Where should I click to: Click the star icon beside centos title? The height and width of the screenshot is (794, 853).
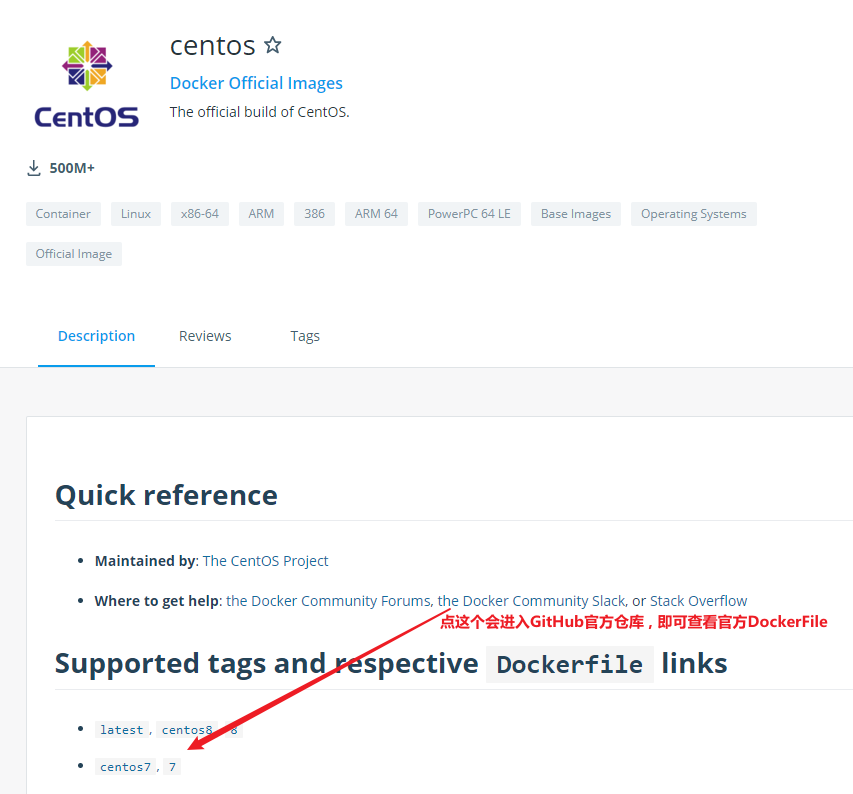pyautogui.click(x=273, y=45)
